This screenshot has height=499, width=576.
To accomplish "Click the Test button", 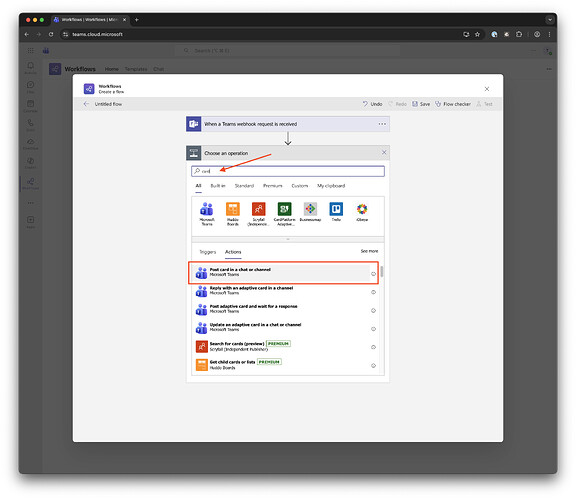I will pos(485,104).
